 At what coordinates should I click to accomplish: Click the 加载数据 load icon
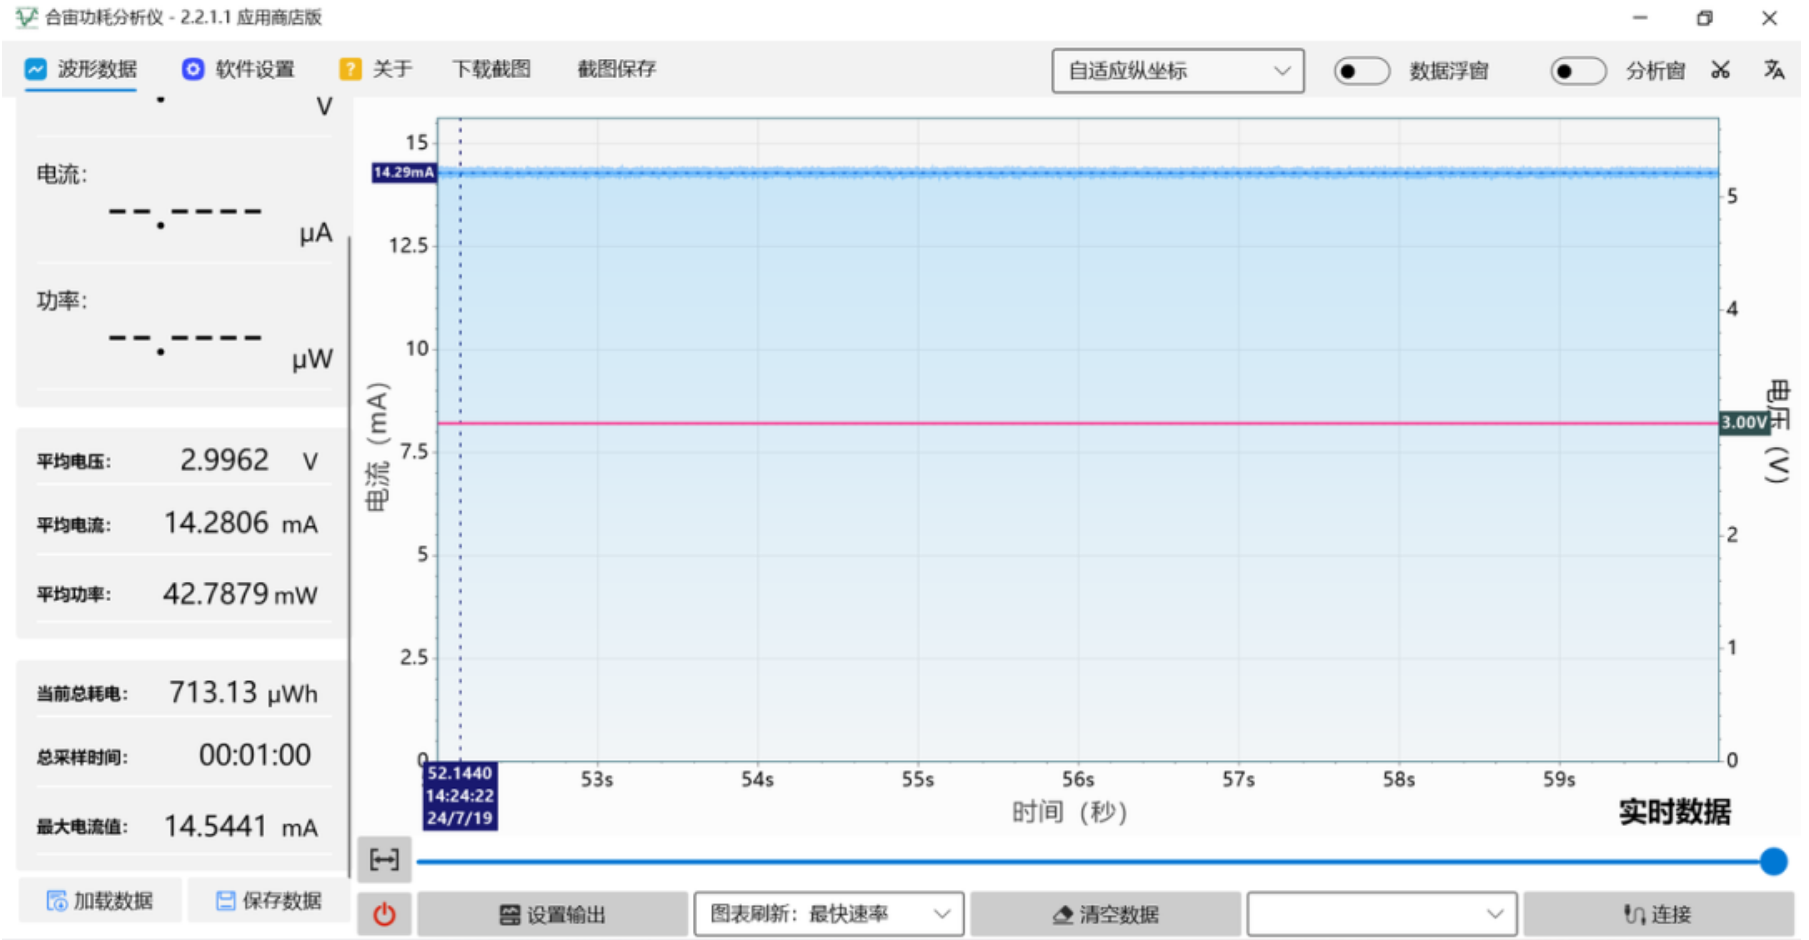[57, 901]
